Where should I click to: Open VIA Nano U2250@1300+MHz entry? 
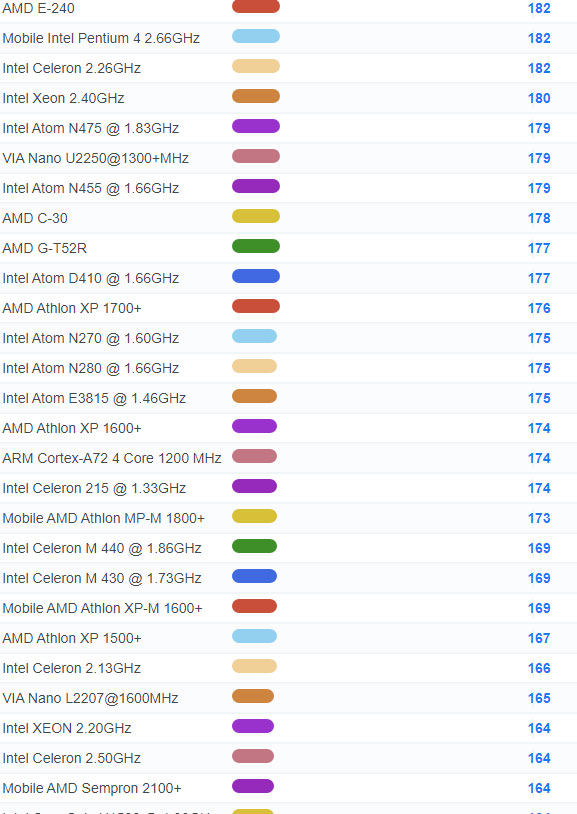(96, 158)
